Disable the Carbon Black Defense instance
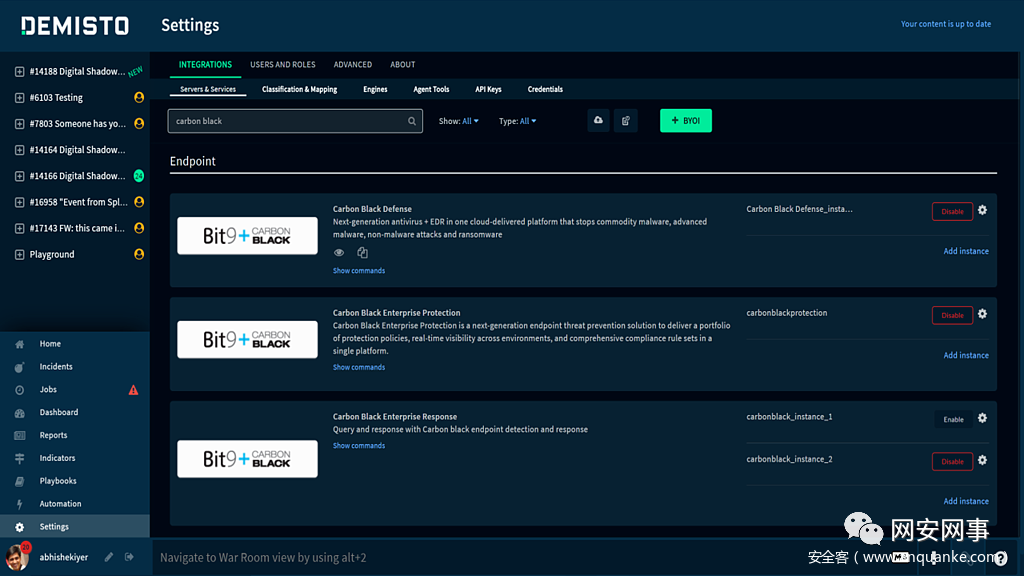This screenshot has height=576, width=1024. 952,211
